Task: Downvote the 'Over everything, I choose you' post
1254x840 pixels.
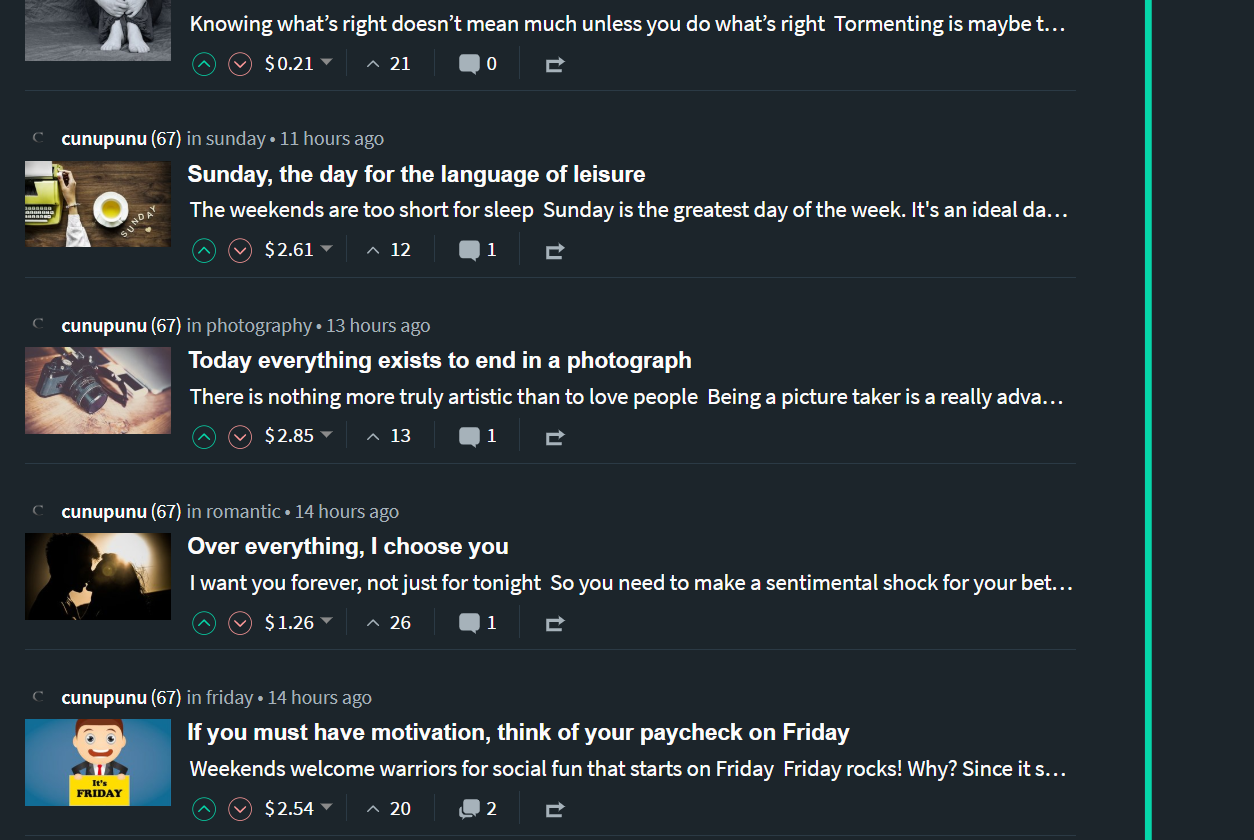Action: 240,623
